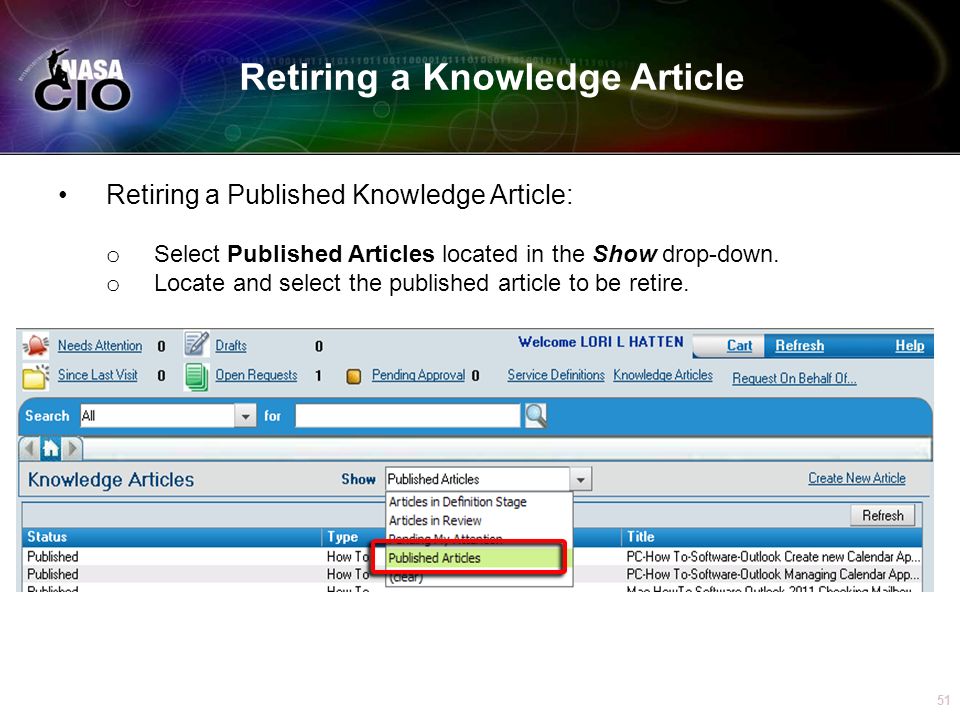Click Create New Article link

[857, 478]
